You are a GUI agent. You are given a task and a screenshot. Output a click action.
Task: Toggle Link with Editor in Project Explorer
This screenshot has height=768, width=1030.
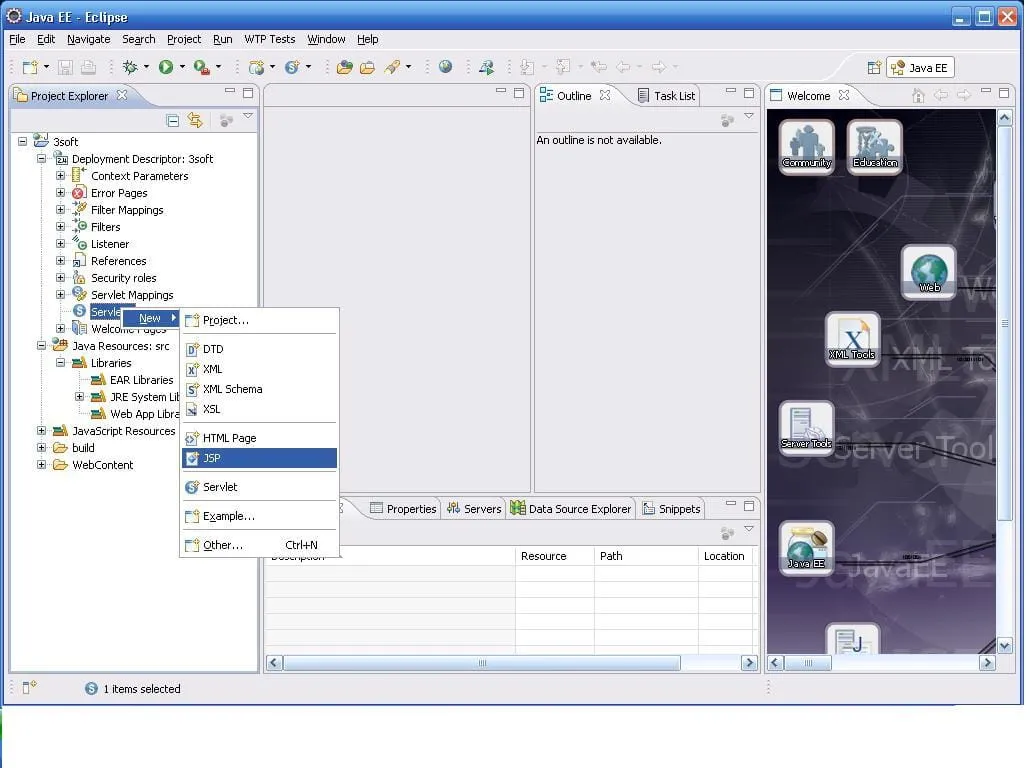click(195, 120)
